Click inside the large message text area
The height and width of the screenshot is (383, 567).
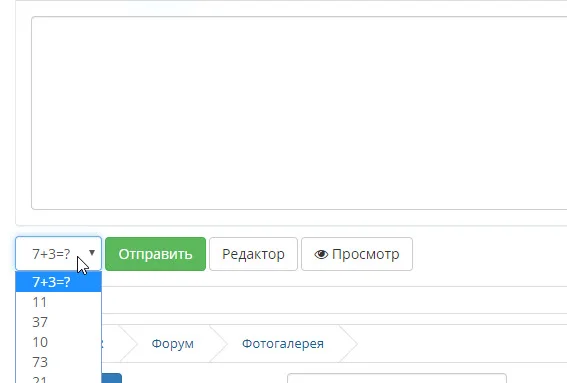tap(299, 113)
